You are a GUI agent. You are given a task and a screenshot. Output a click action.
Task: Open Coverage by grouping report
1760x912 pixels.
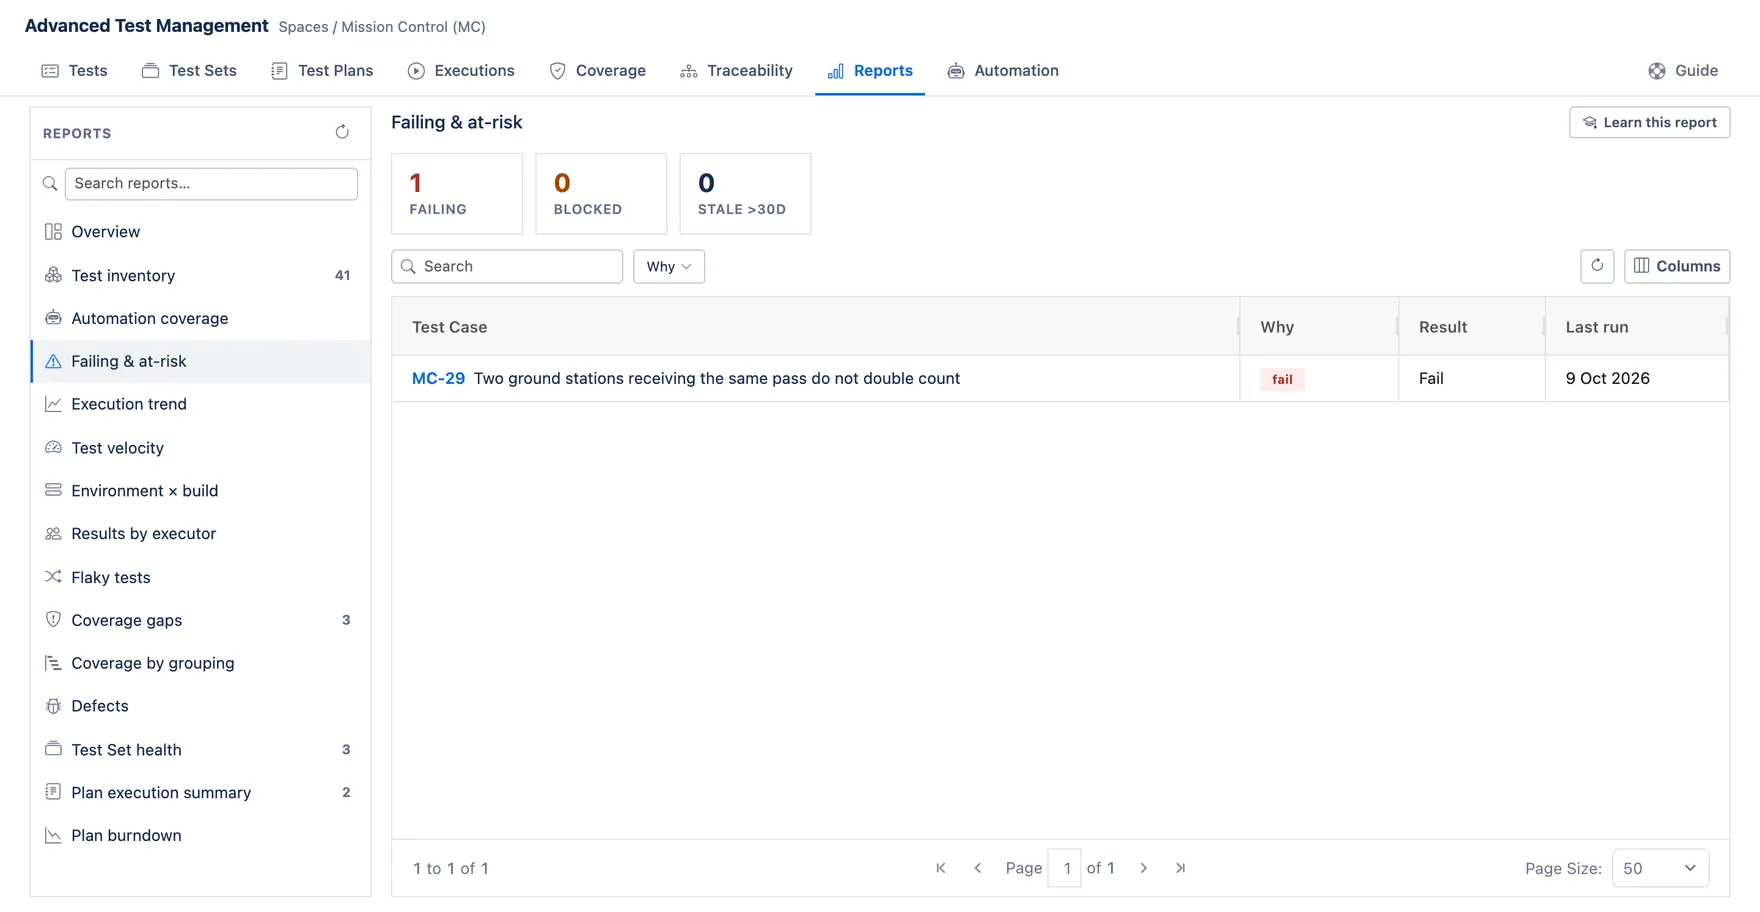[x=201, y=663]
